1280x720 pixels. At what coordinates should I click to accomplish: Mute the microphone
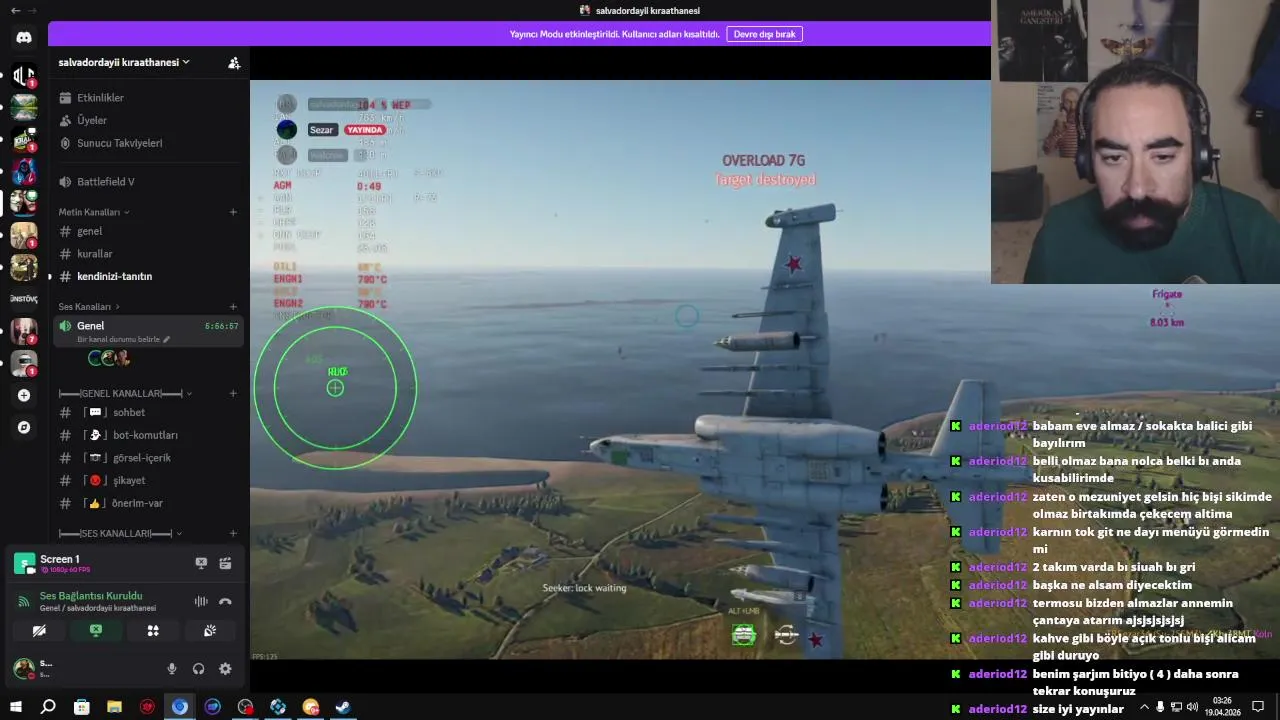pos(172,669)
